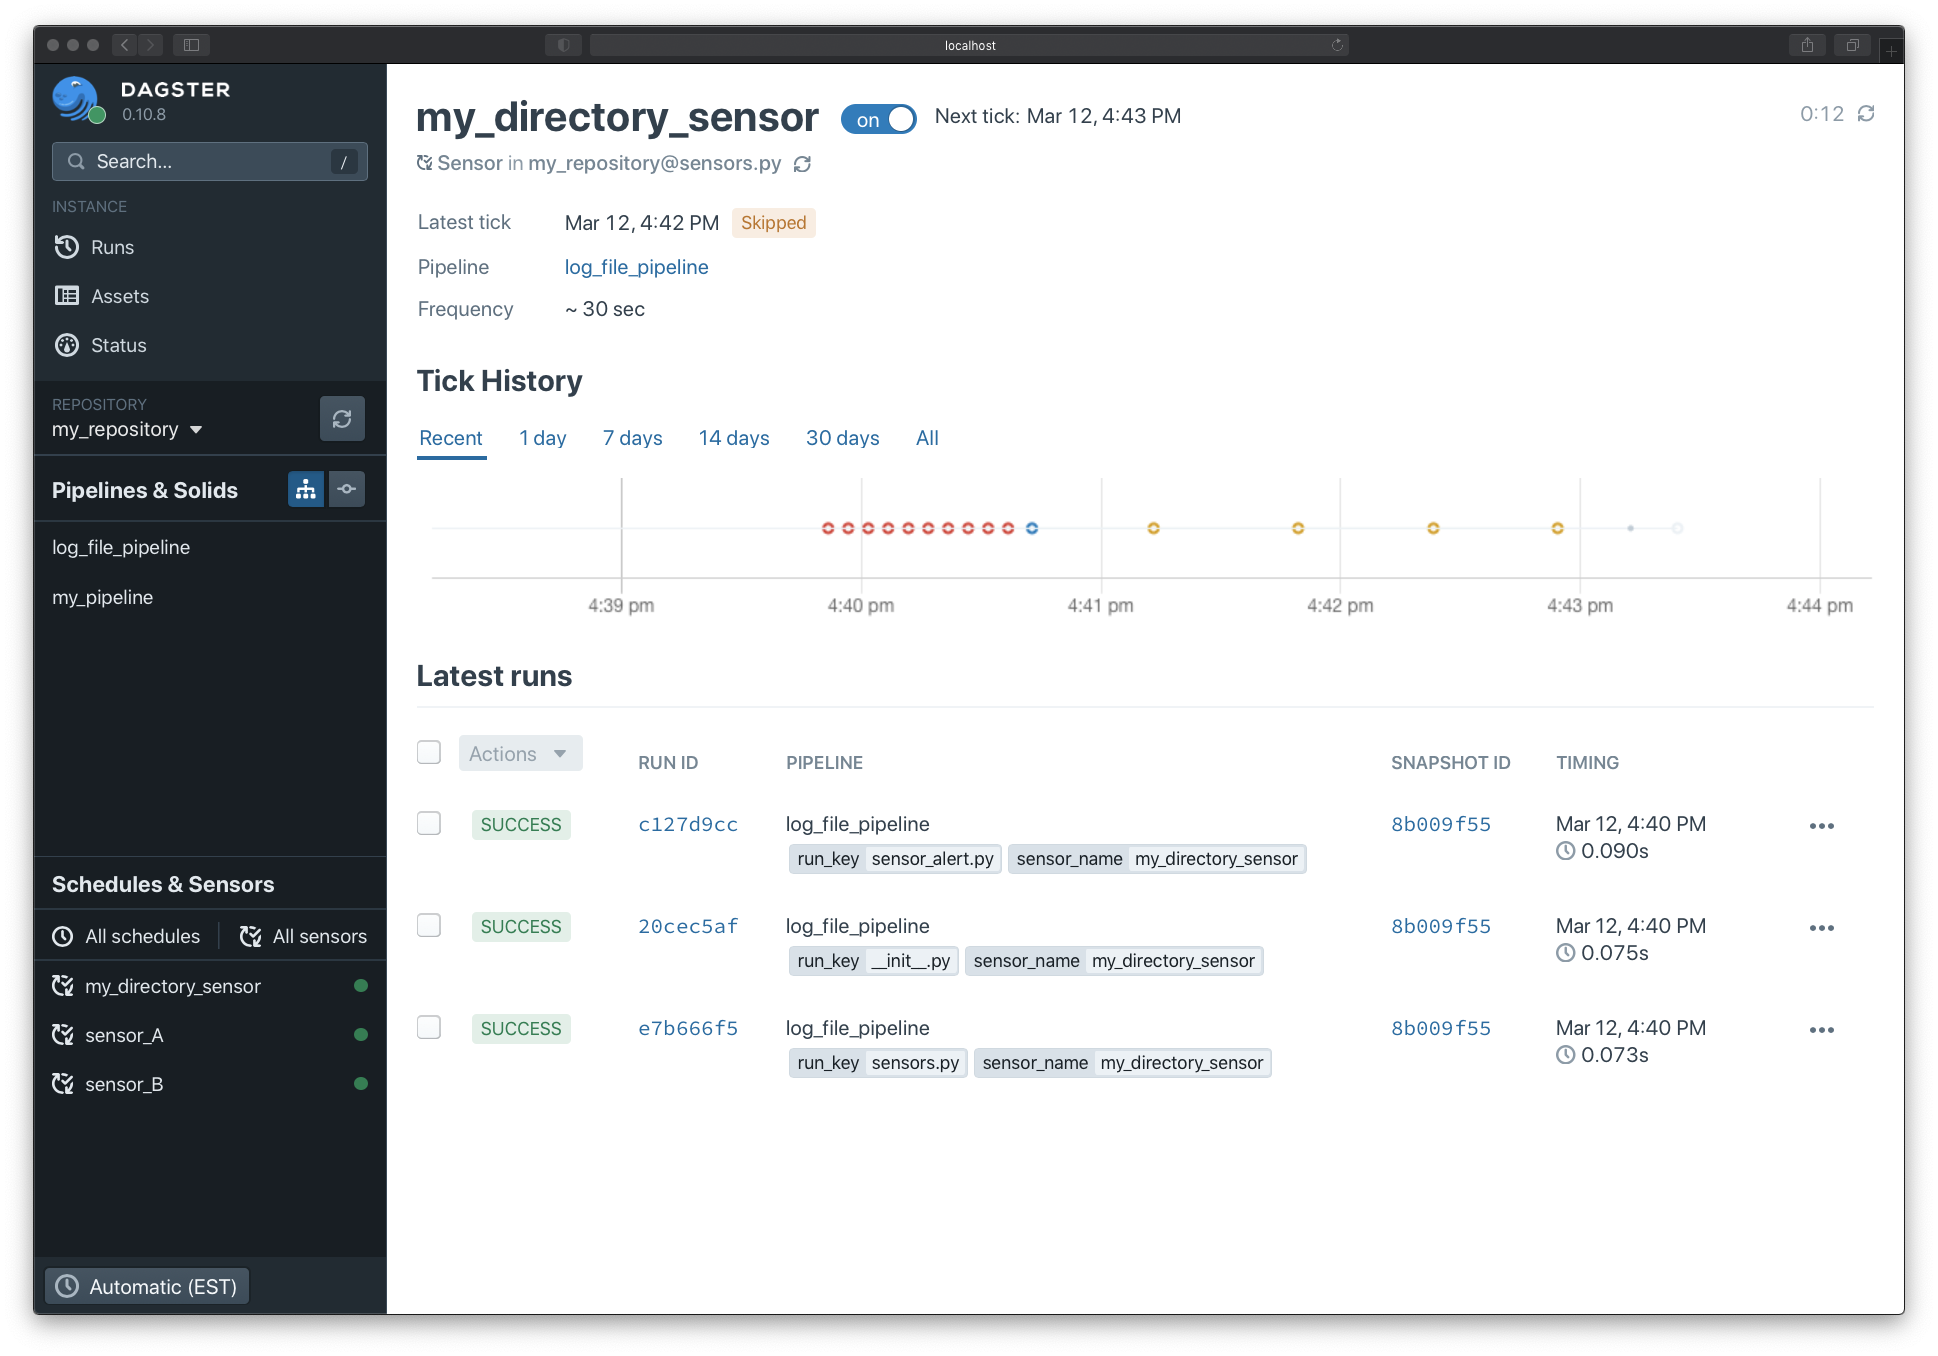
Task: Check the checkbox next to run 20cec5af
Action: (x=430, y=925)
